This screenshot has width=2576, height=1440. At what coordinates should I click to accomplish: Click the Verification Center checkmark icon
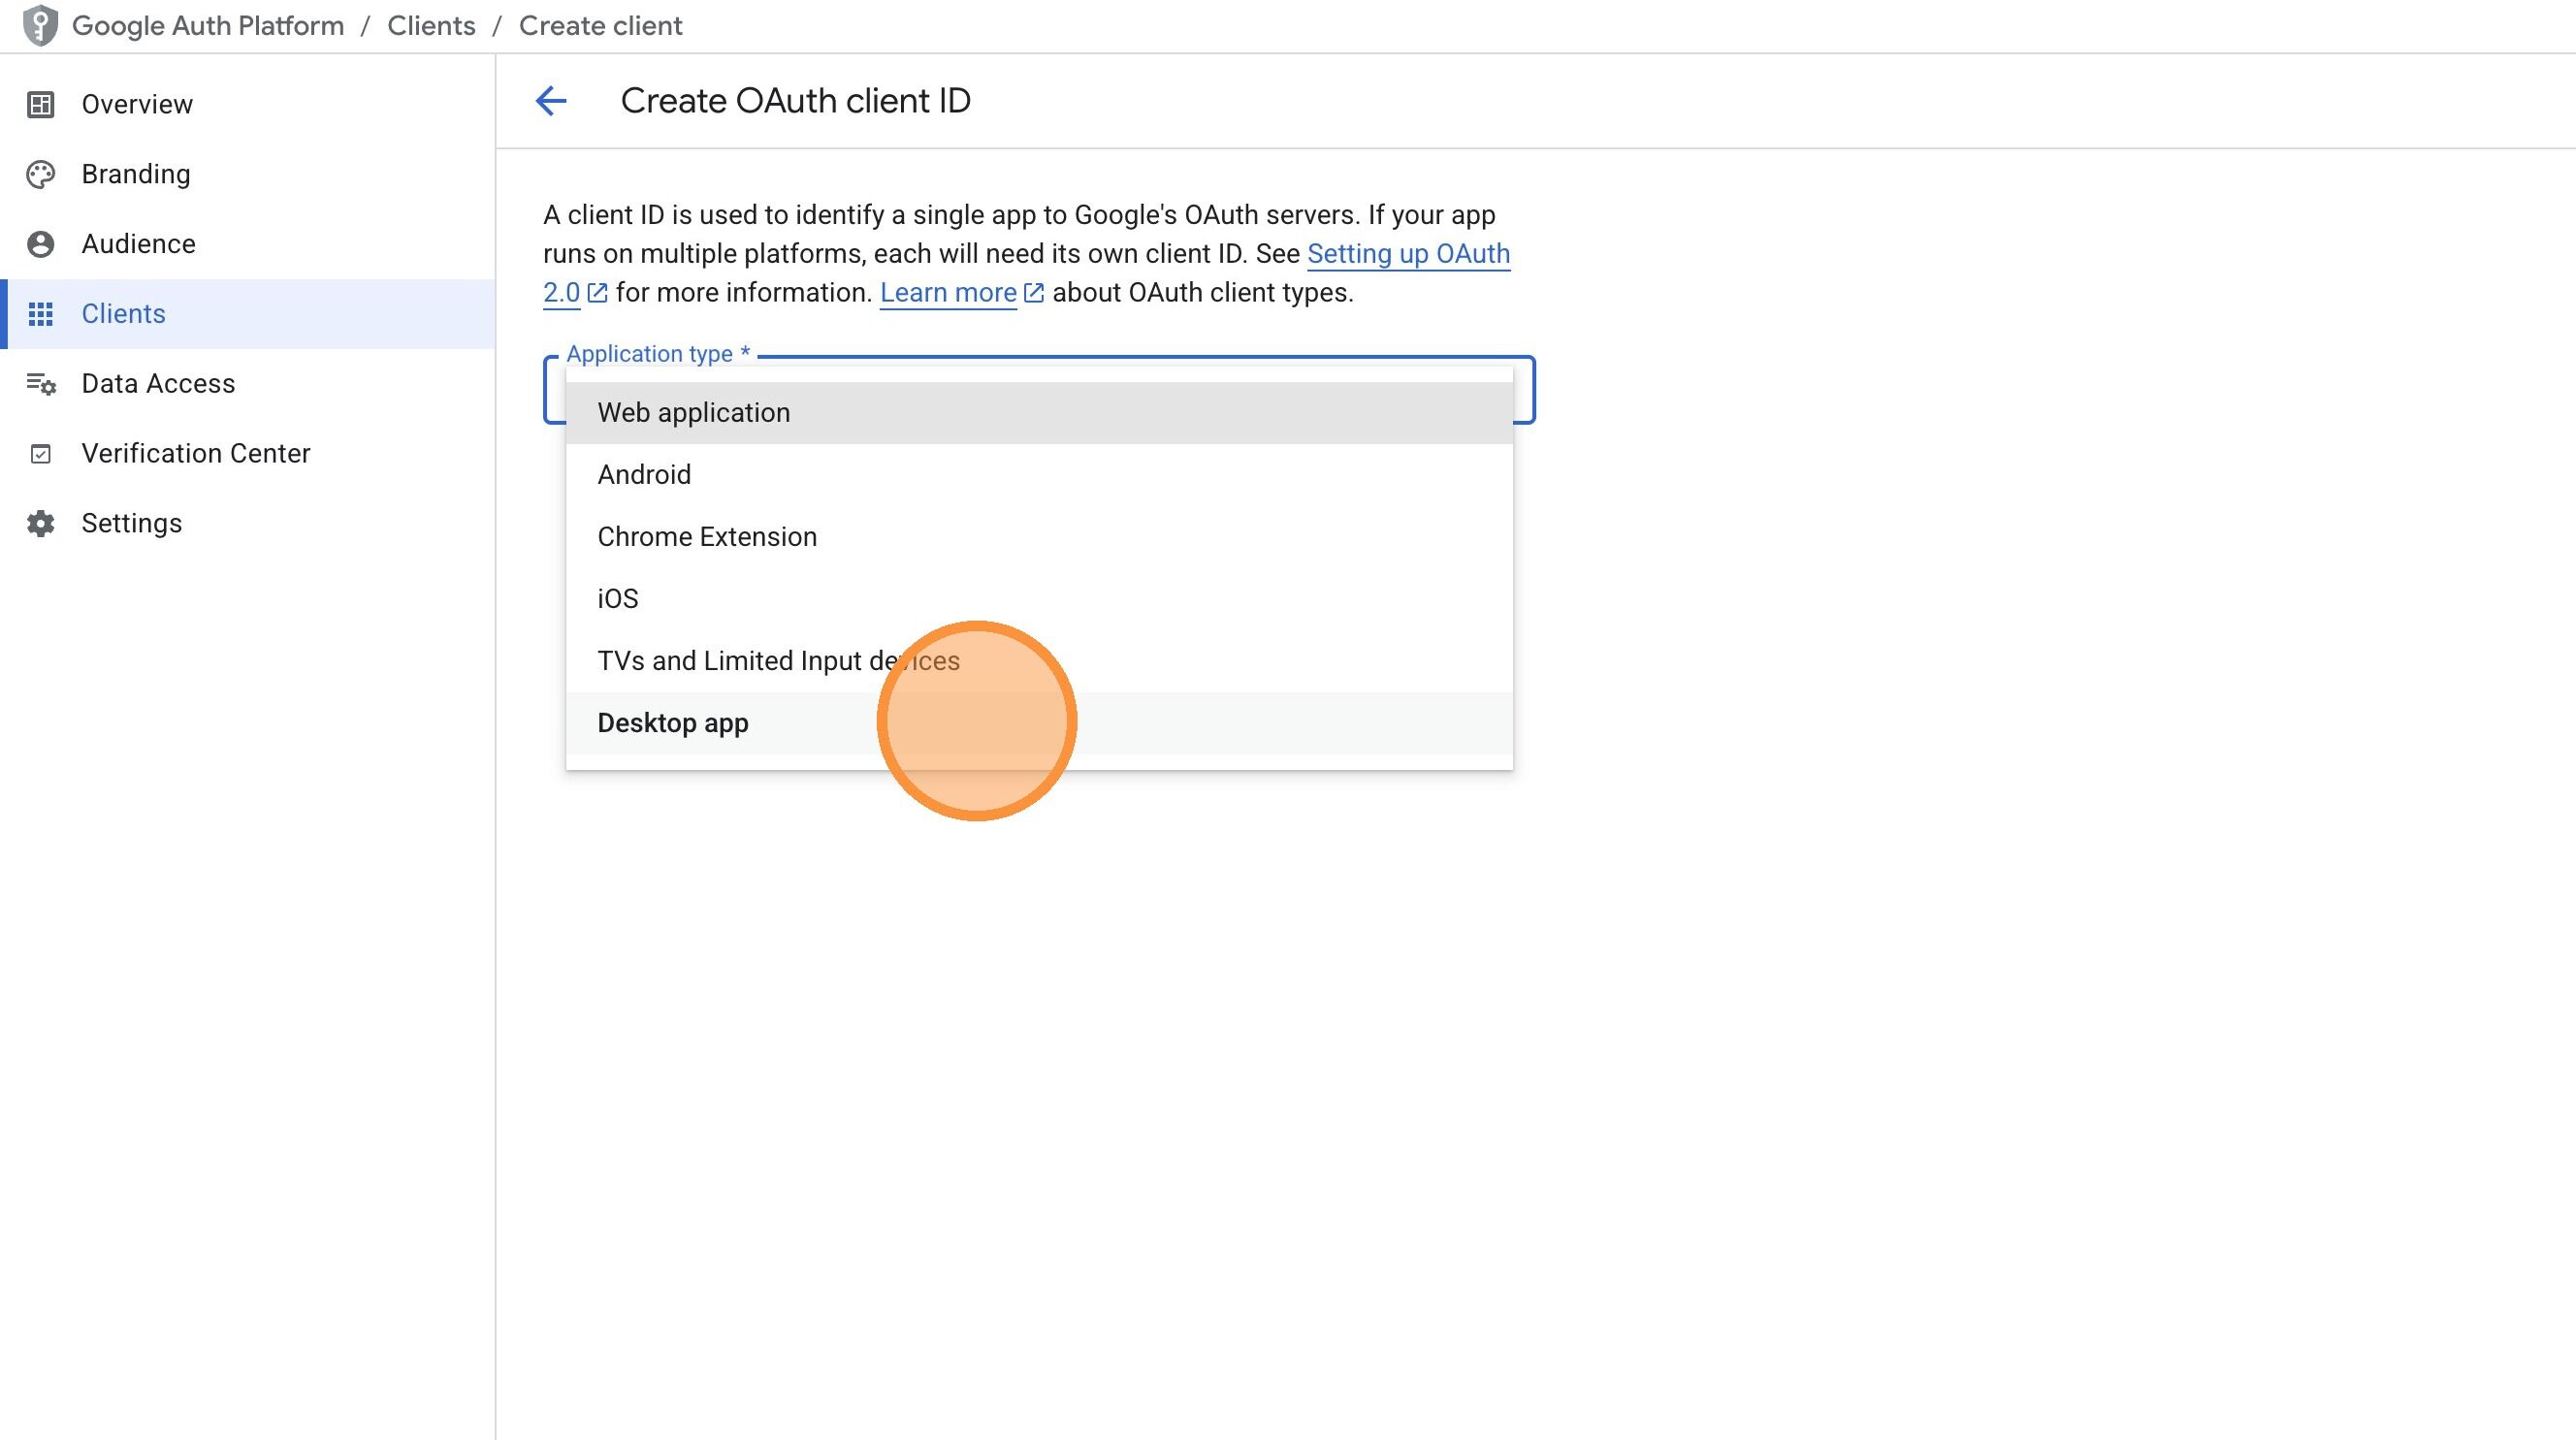click(x=41, y=453)
